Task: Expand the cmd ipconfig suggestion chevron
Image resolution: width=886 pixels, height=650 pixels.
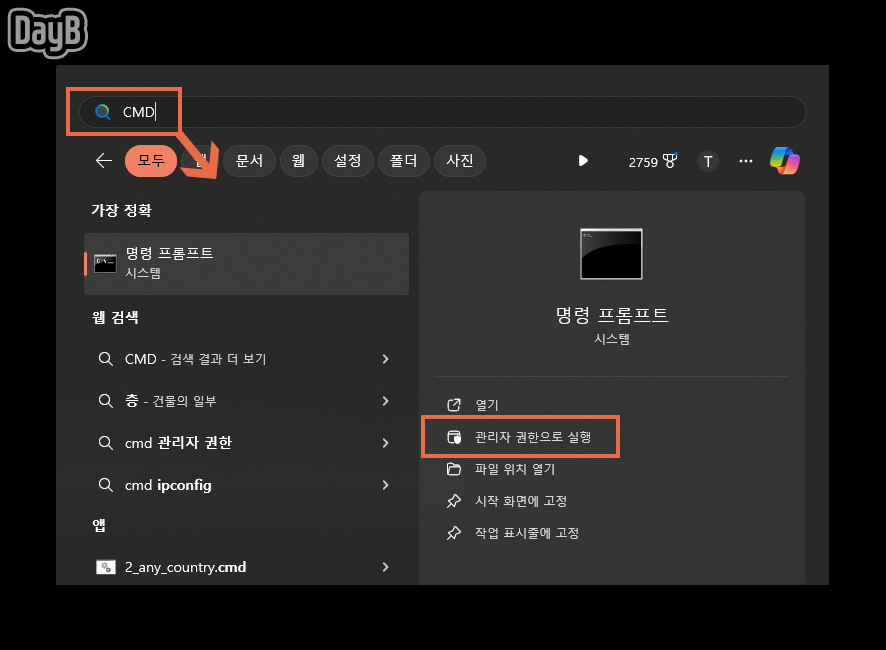Action: pyautogui.click(x=385, y=485)
